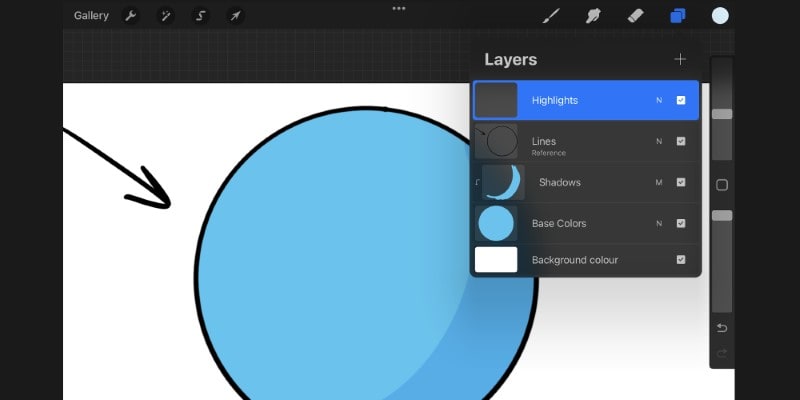800x400 pixels.
Task: Open the Selection tool
Action: pyautogui.click(x=201, y=16)
